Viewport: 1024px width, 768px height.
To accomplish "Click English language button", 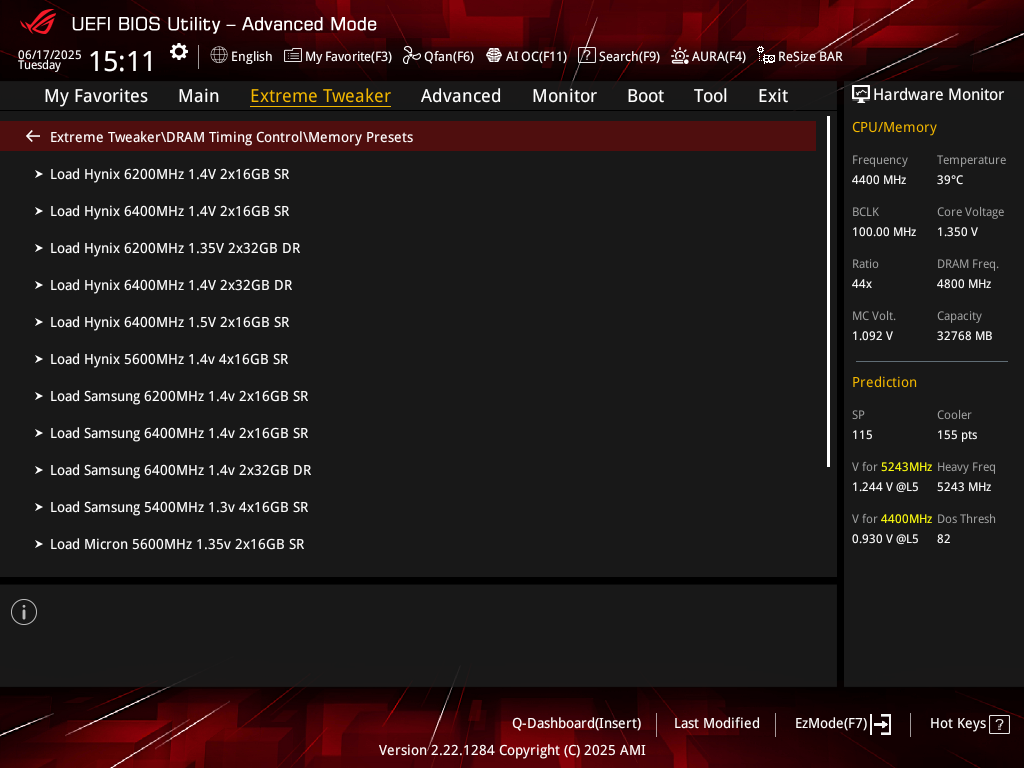I will click(x=251, y=56).
